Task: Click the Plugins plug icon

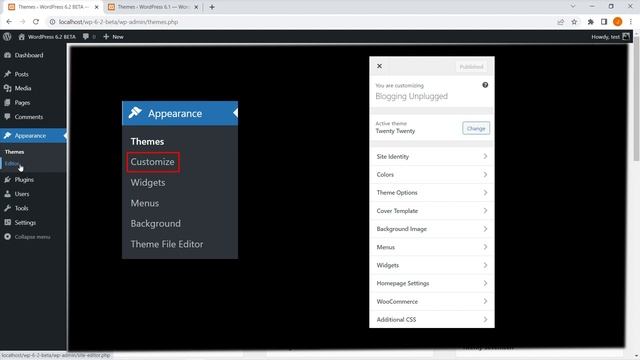Action: (x=7, y=180)
